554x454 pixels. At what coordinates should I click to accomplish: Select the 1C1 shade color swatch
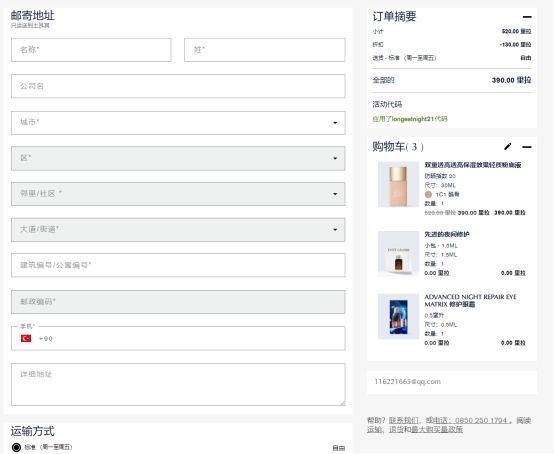428,194
